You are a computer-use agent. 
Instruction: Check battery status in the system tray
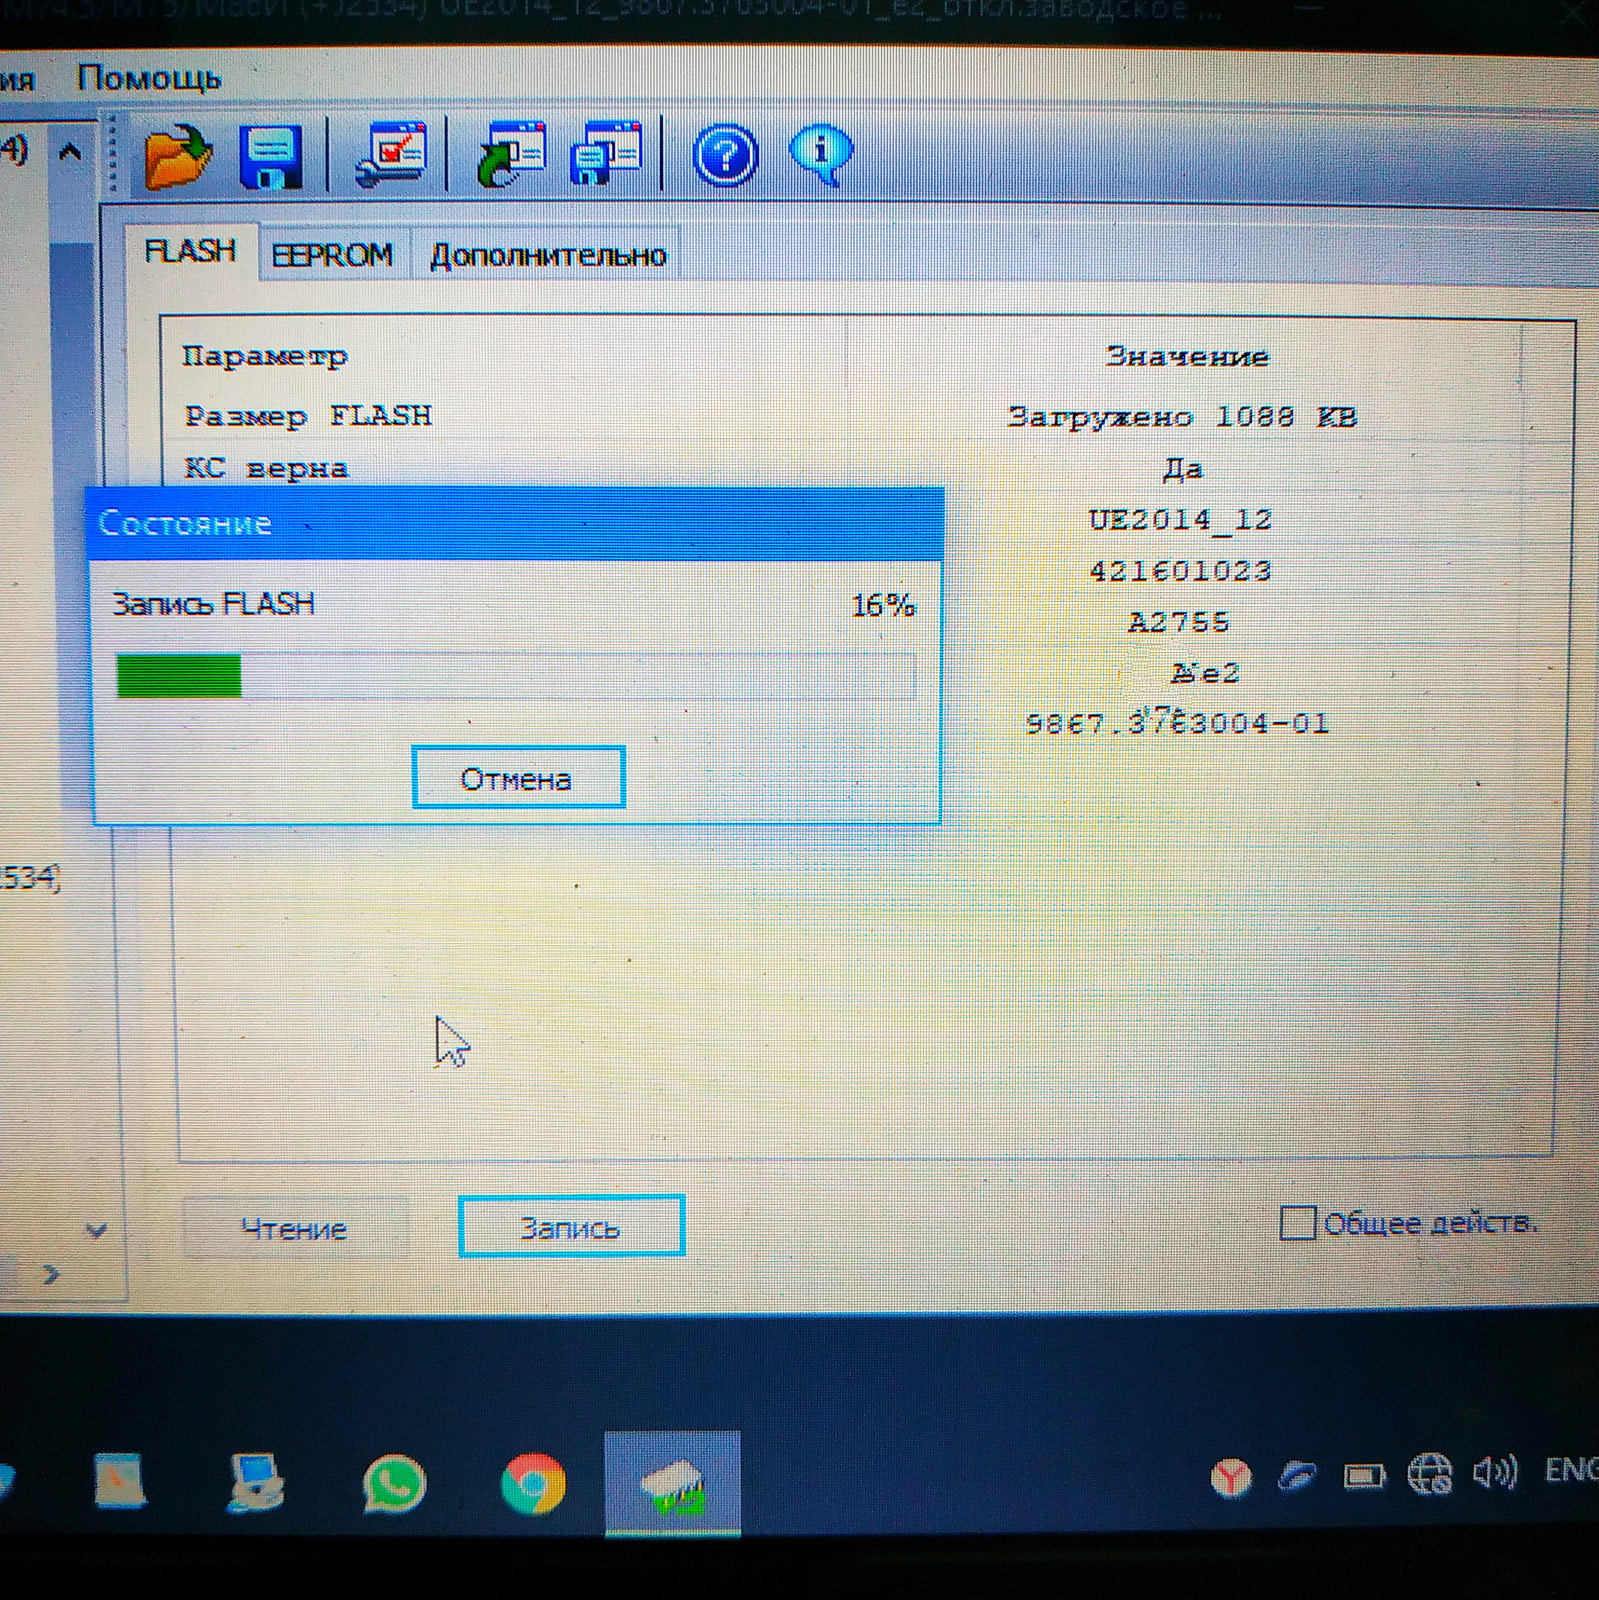(x=1364, y=1476)
